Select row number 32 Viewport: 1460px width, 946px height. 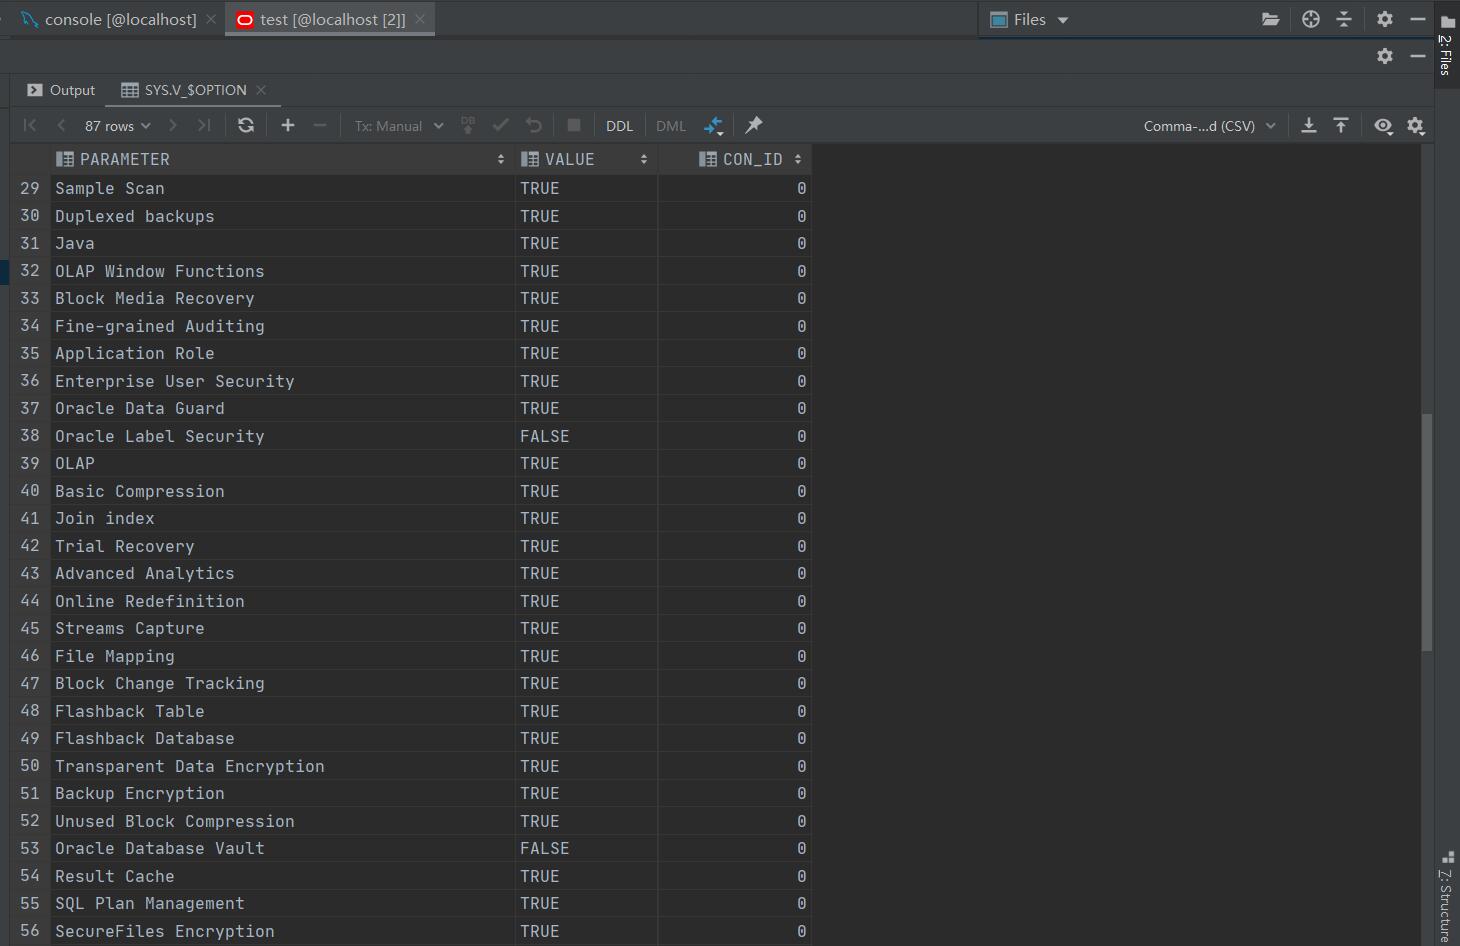point(29,271)
